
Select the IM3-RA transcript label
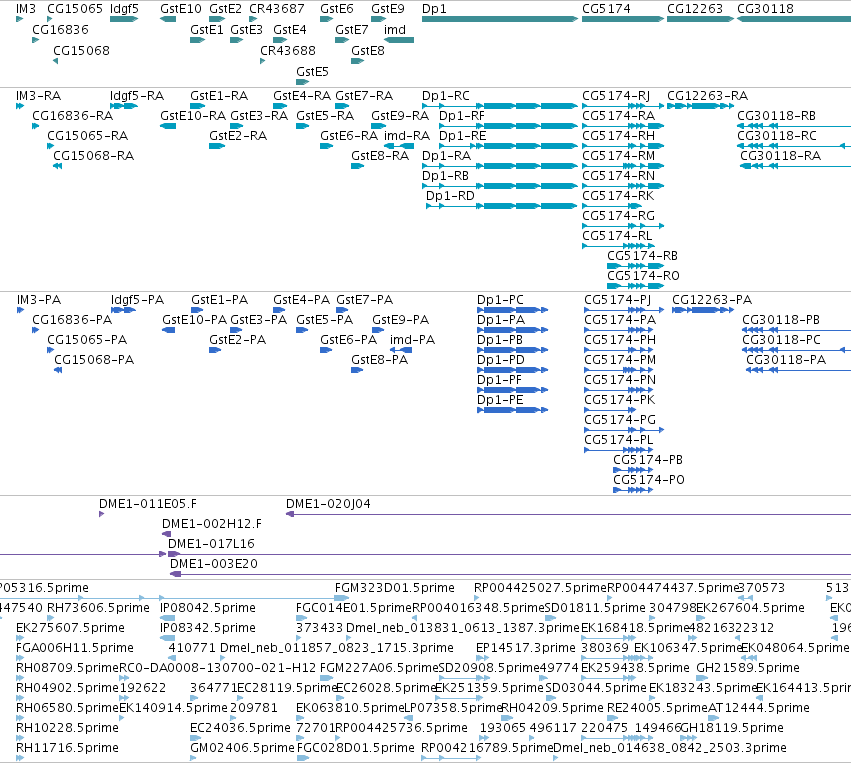coord(39,96)
